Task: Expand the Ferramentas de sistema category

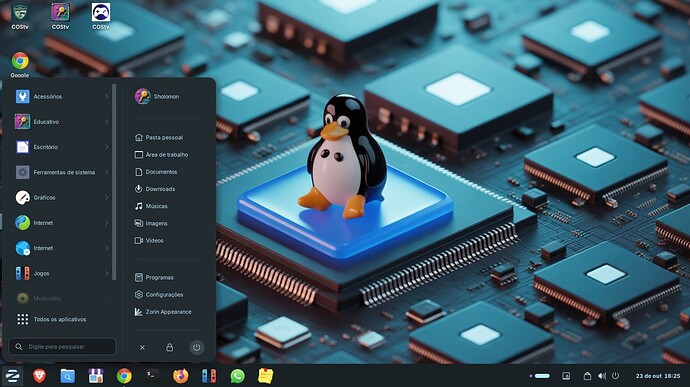Action: tap(61, 173)
